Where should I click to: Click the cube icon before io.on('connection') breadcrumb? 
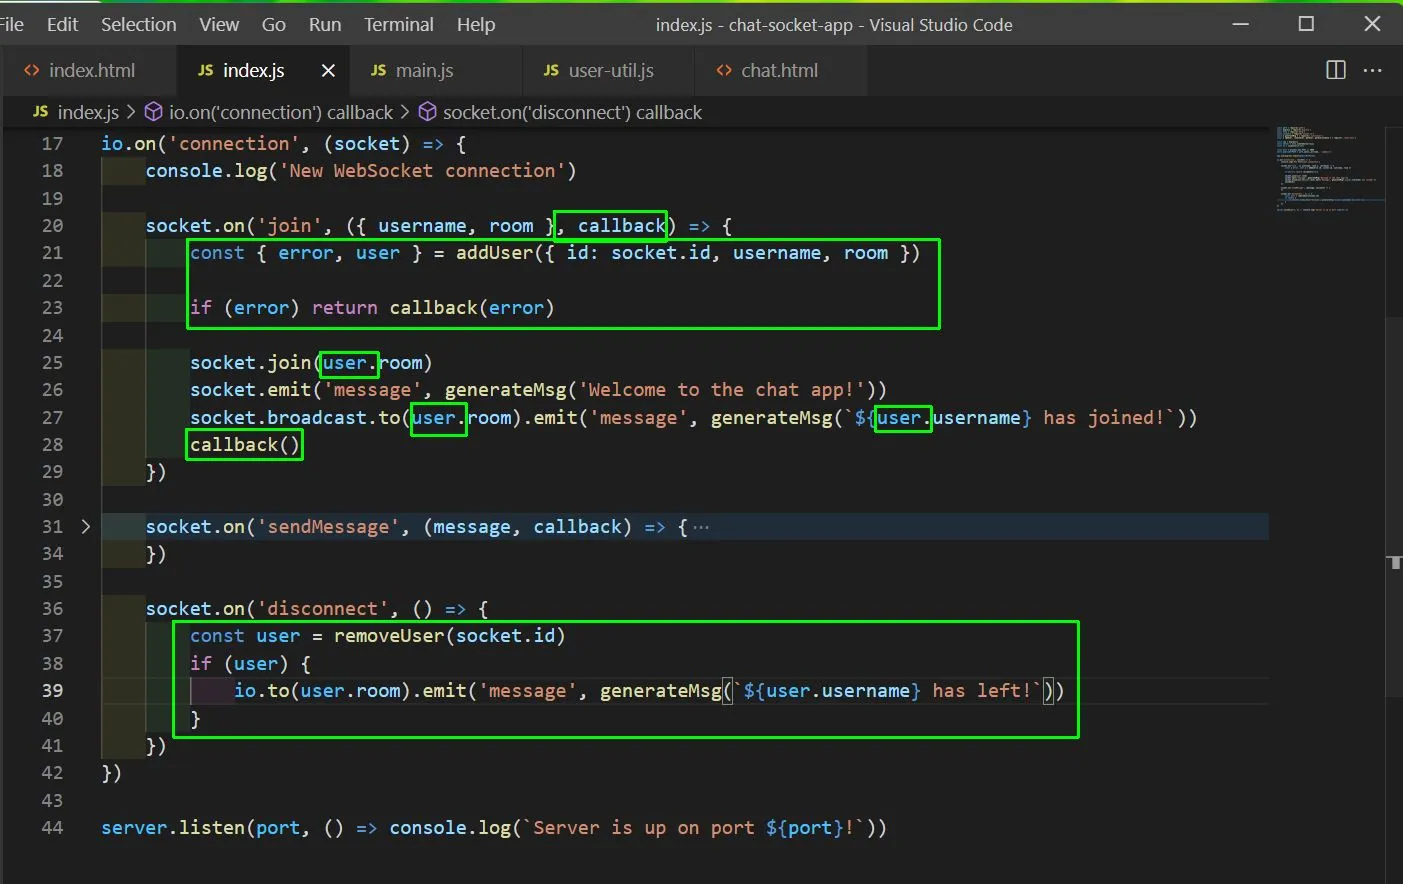coord(154,112)
